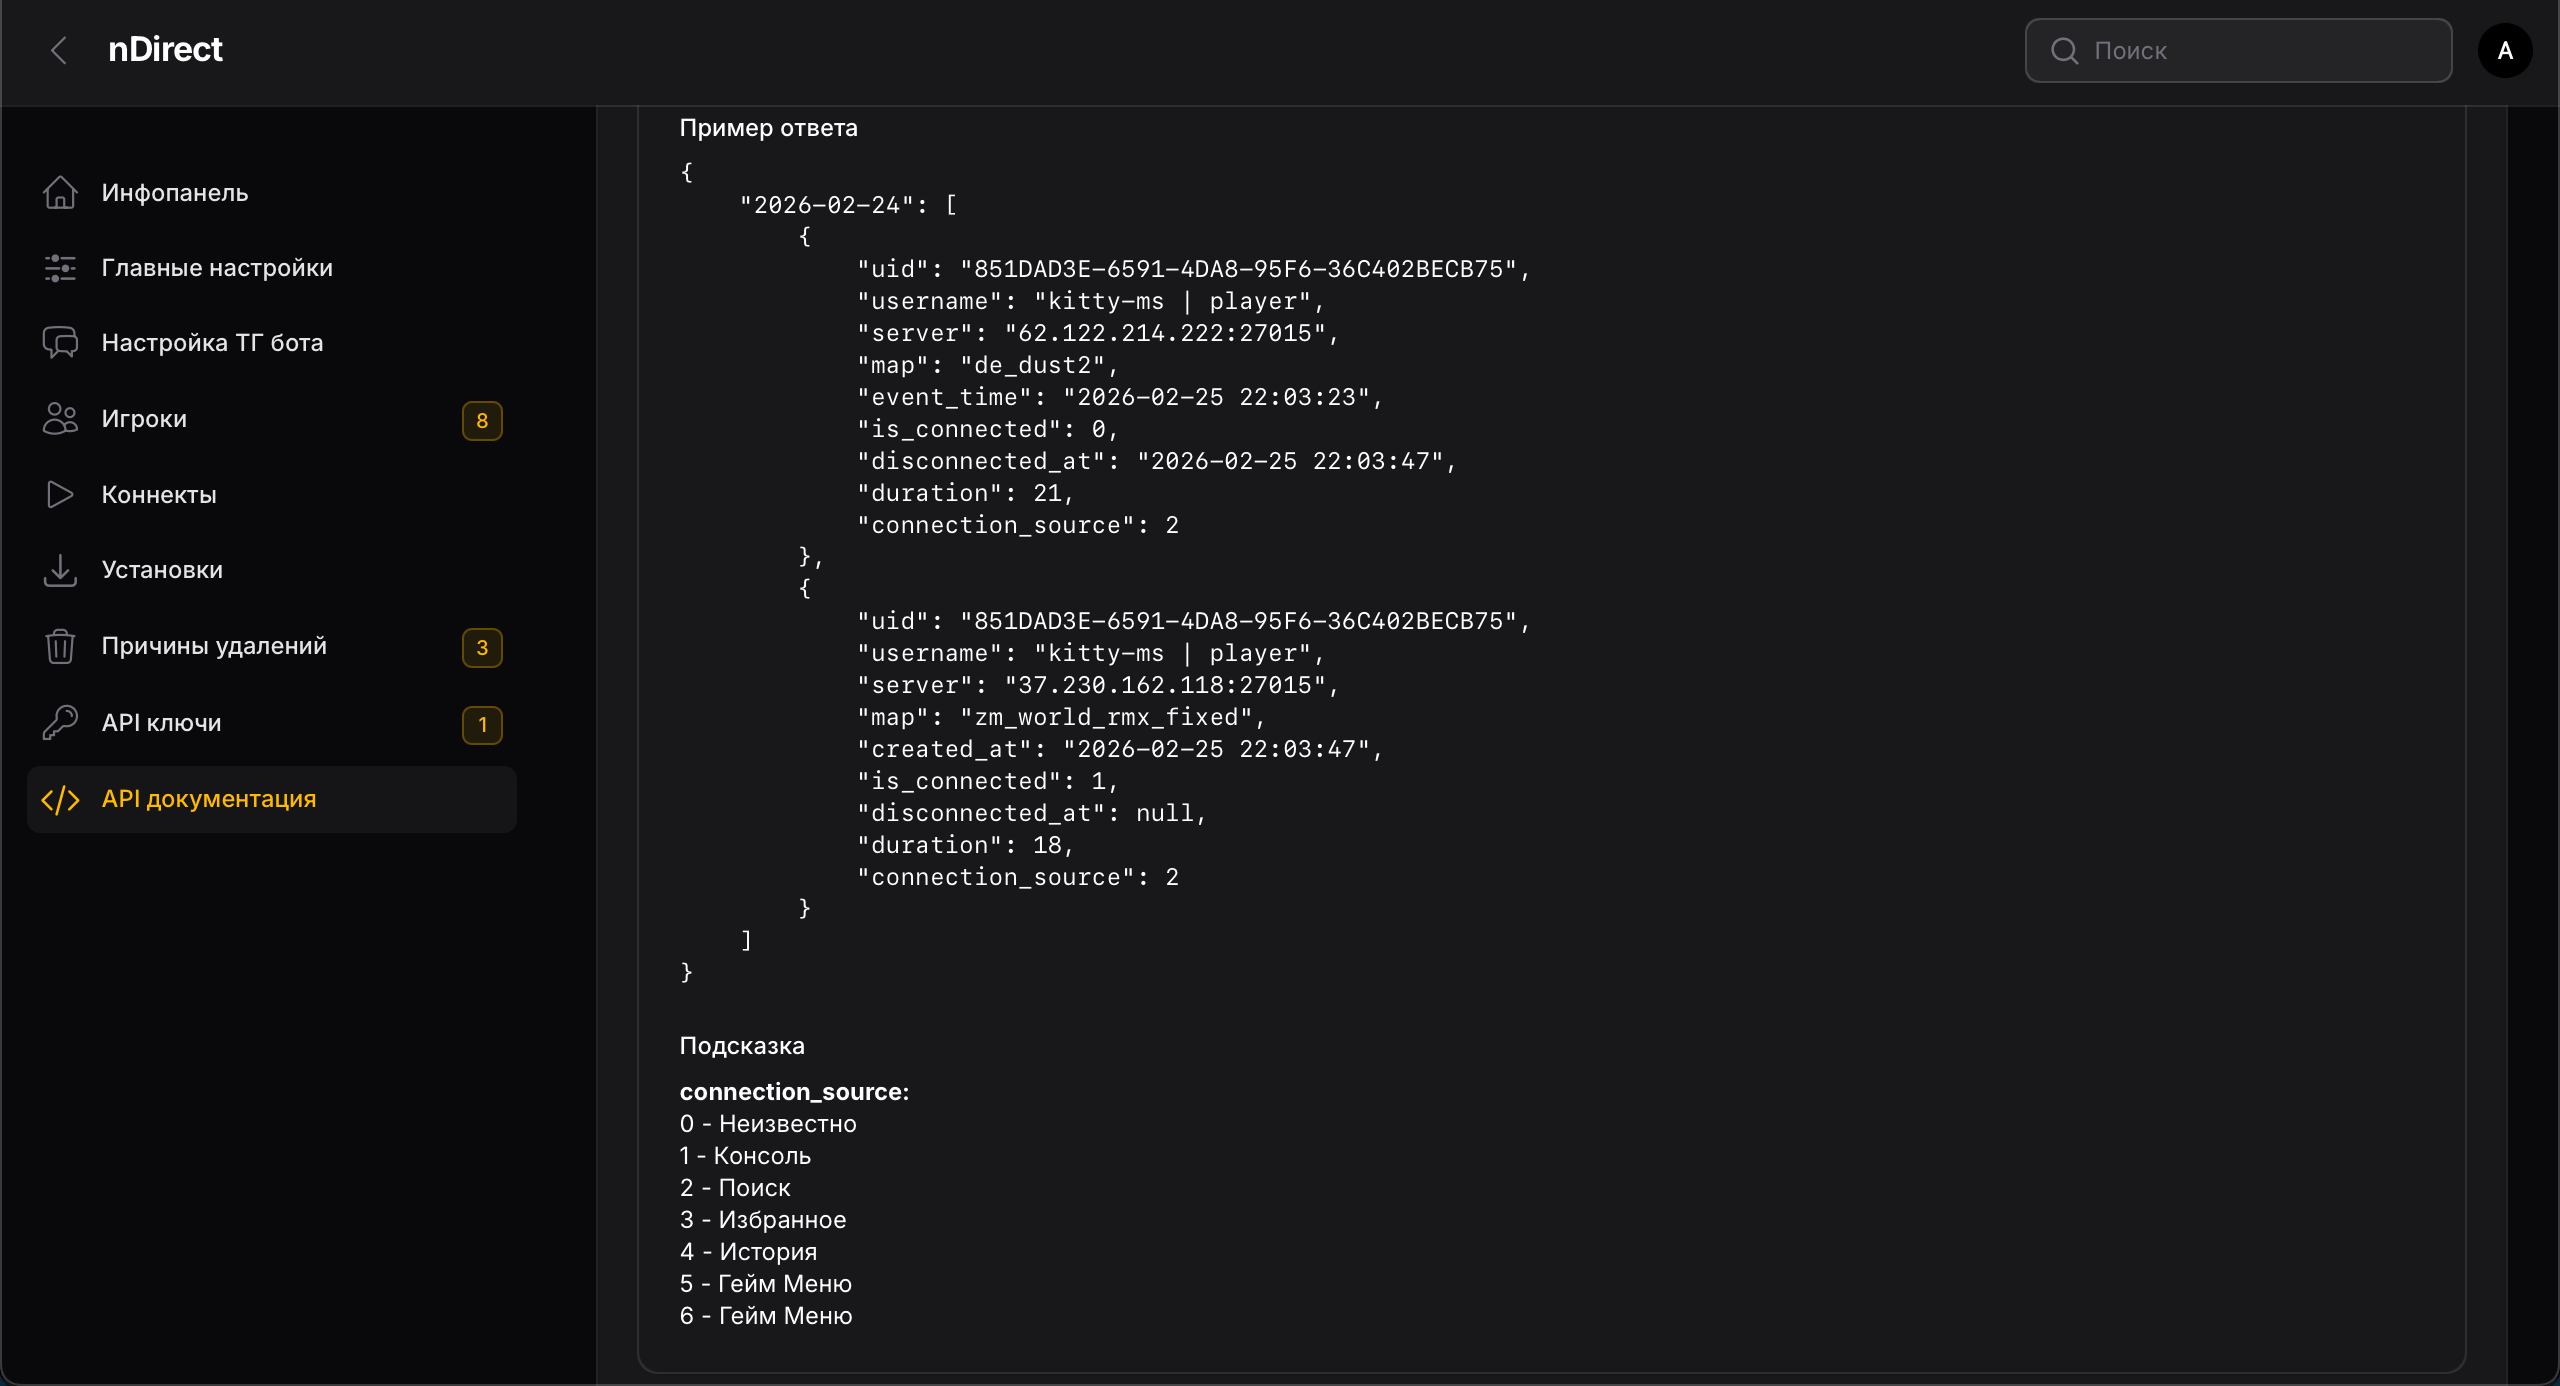Viewport: 2560px width, 1386px height.
Task: Click the Инфопанель house icon
Action: coord(60,192)
